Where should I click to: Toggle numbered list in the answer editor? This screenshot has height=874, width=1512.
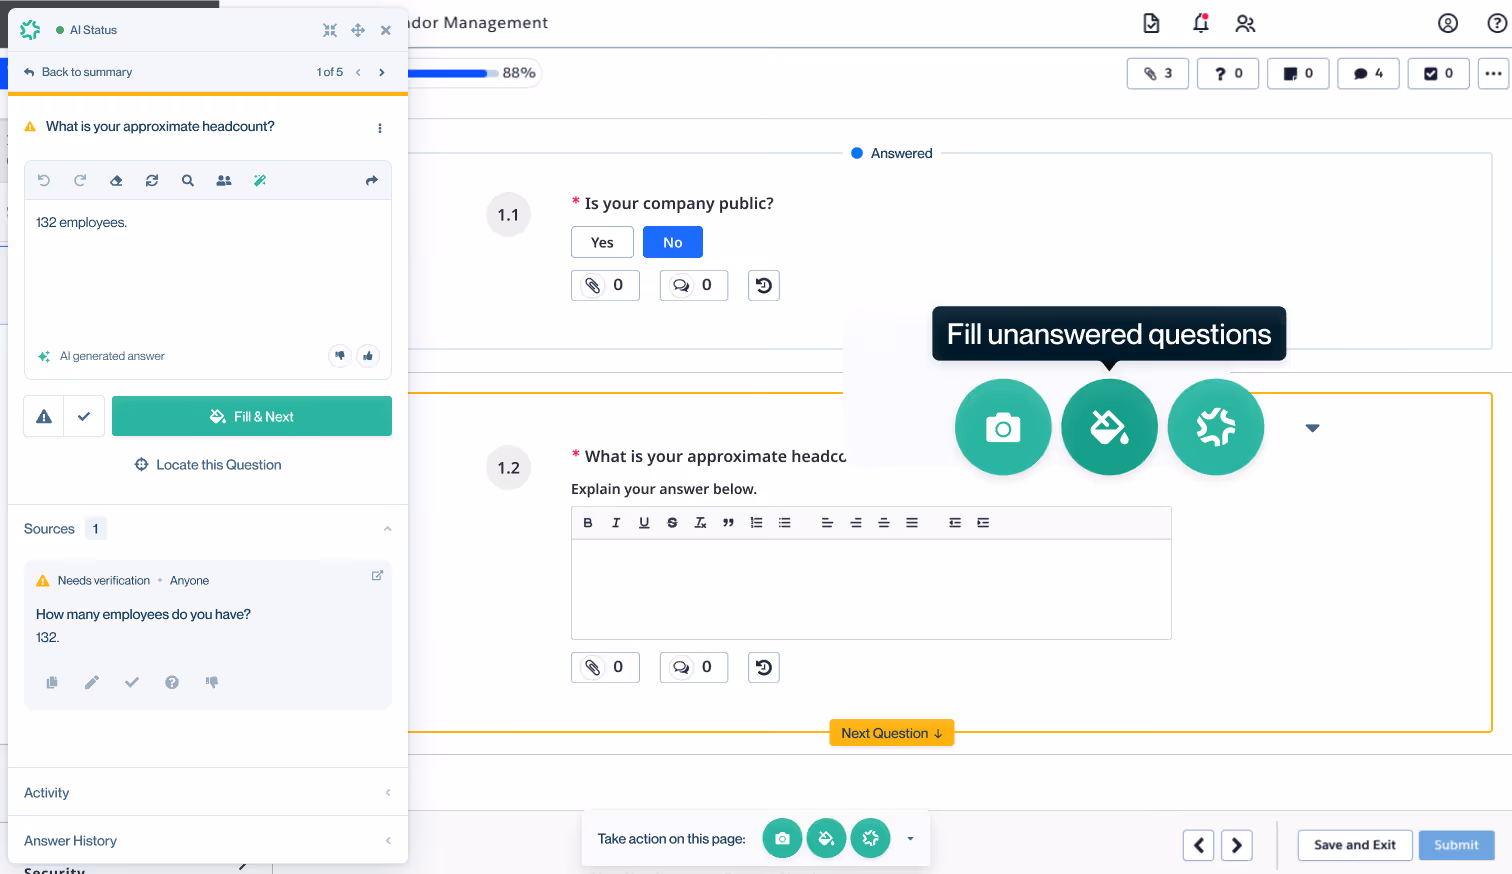tap(756, 523)
